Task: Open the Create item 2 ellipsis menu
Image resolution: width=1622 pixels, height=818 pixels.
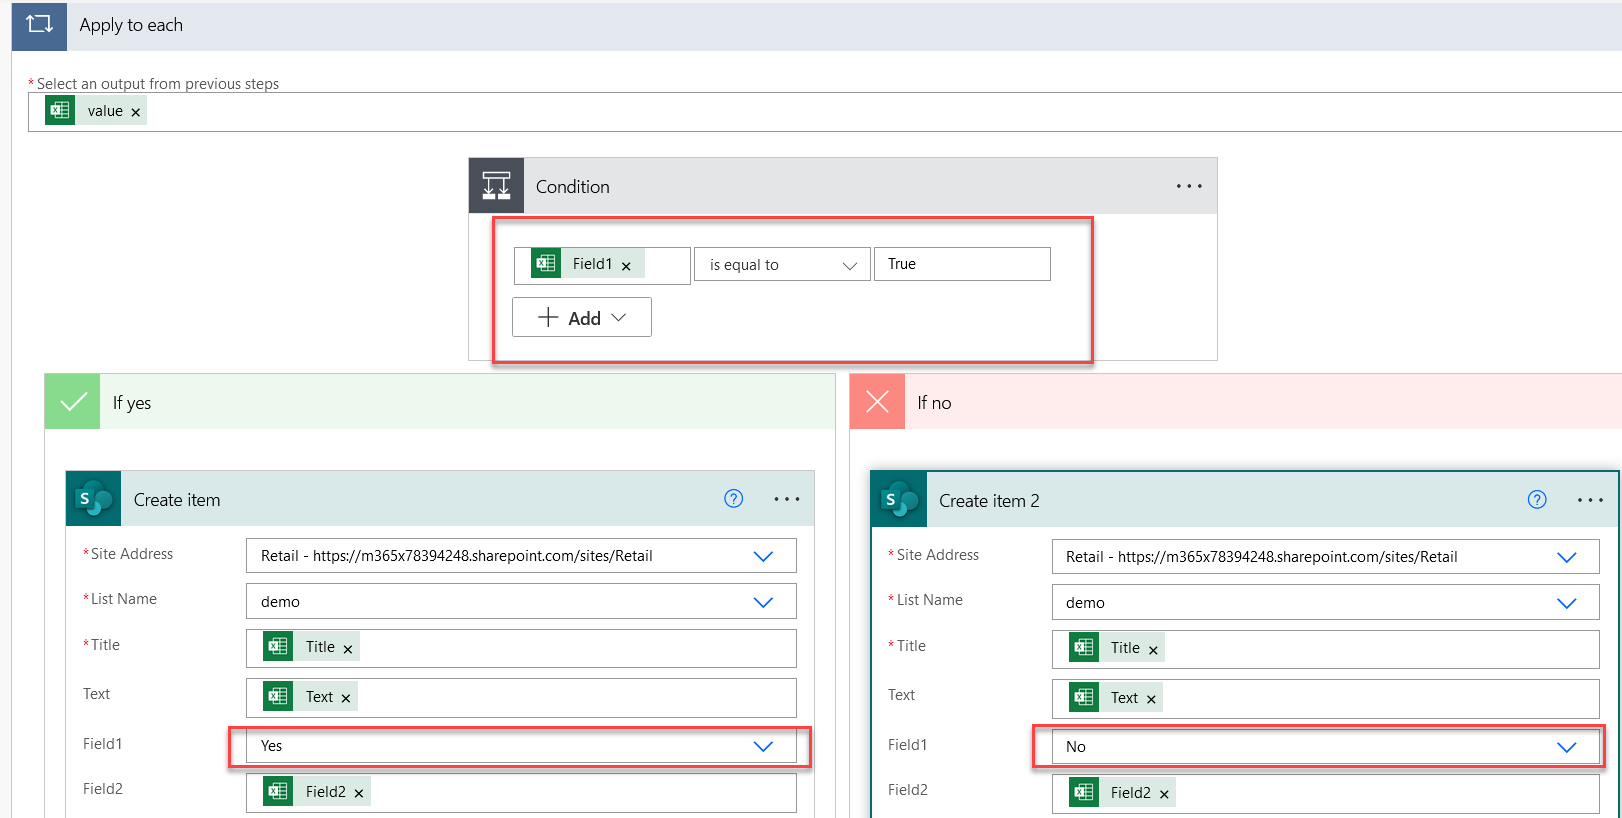Action: [1590, 500]
